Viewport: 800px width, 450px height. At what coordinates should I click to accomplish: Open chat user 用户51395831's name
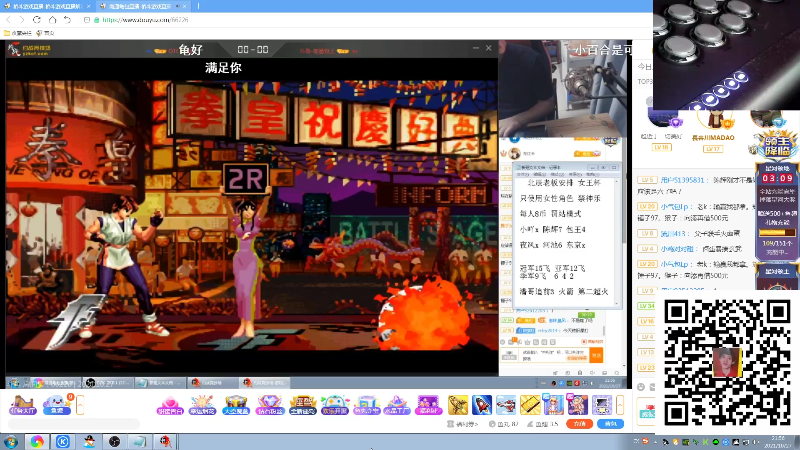coord(682,180)
